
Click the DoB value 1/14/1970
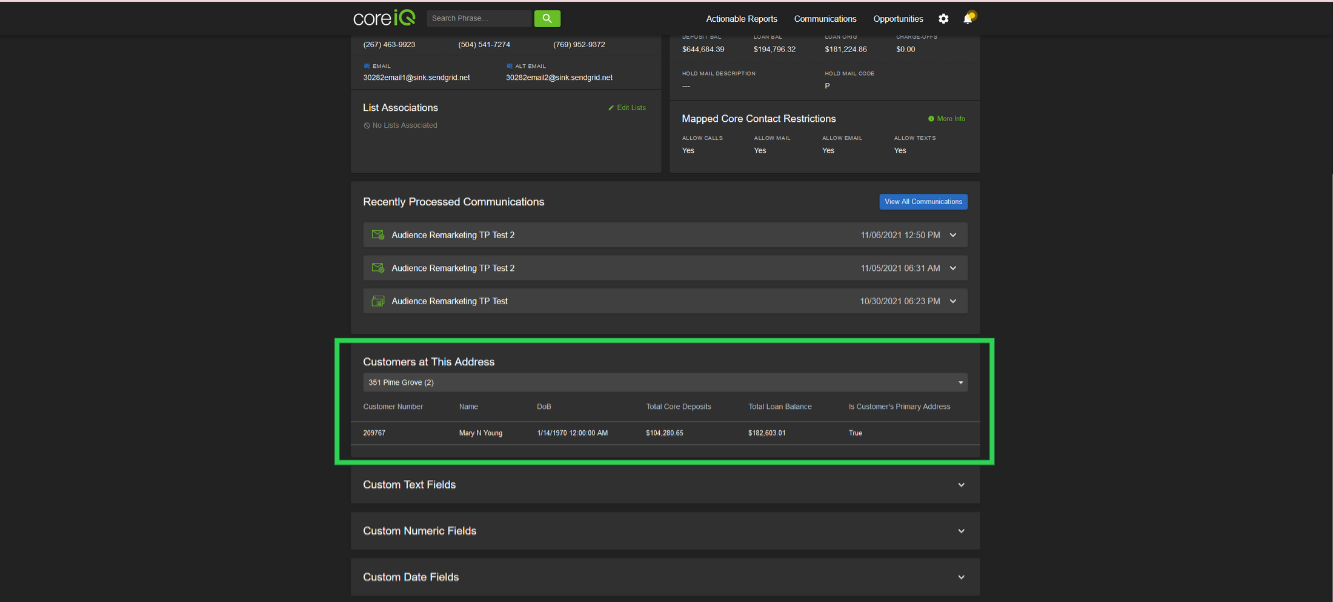(572, 433)
